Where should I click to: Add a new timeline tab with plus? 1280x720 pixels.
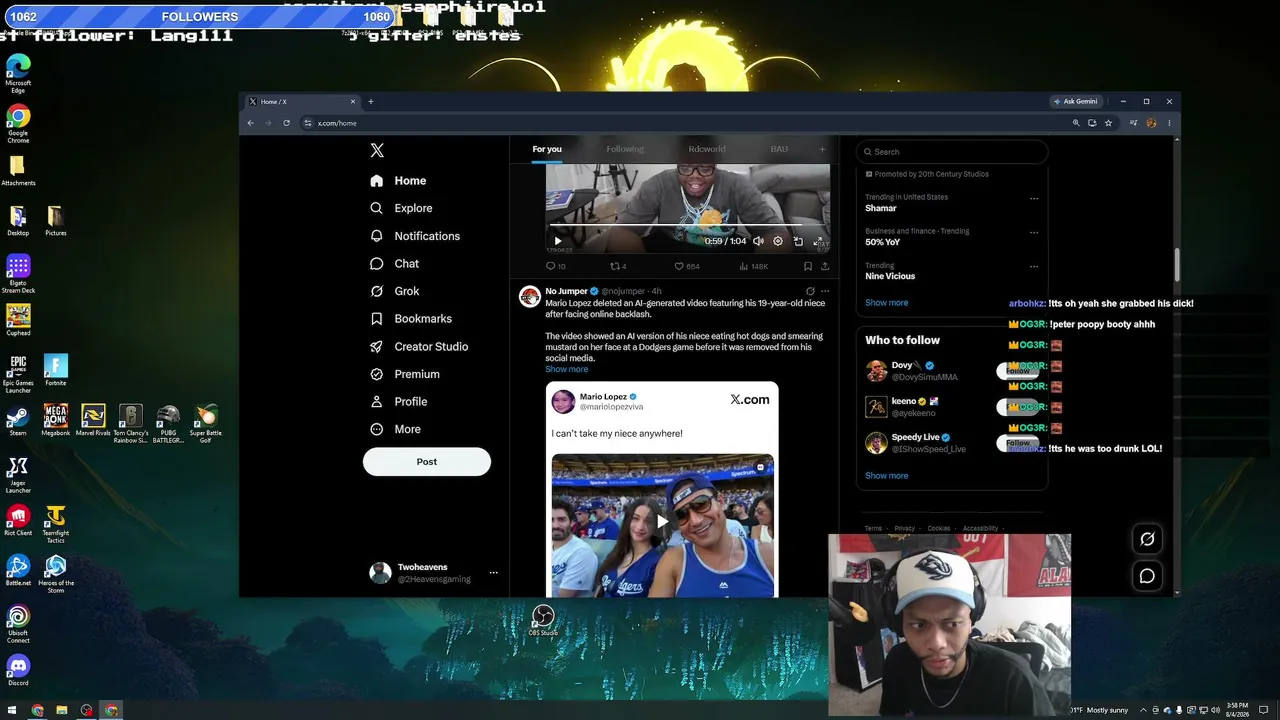click(822, 149)
